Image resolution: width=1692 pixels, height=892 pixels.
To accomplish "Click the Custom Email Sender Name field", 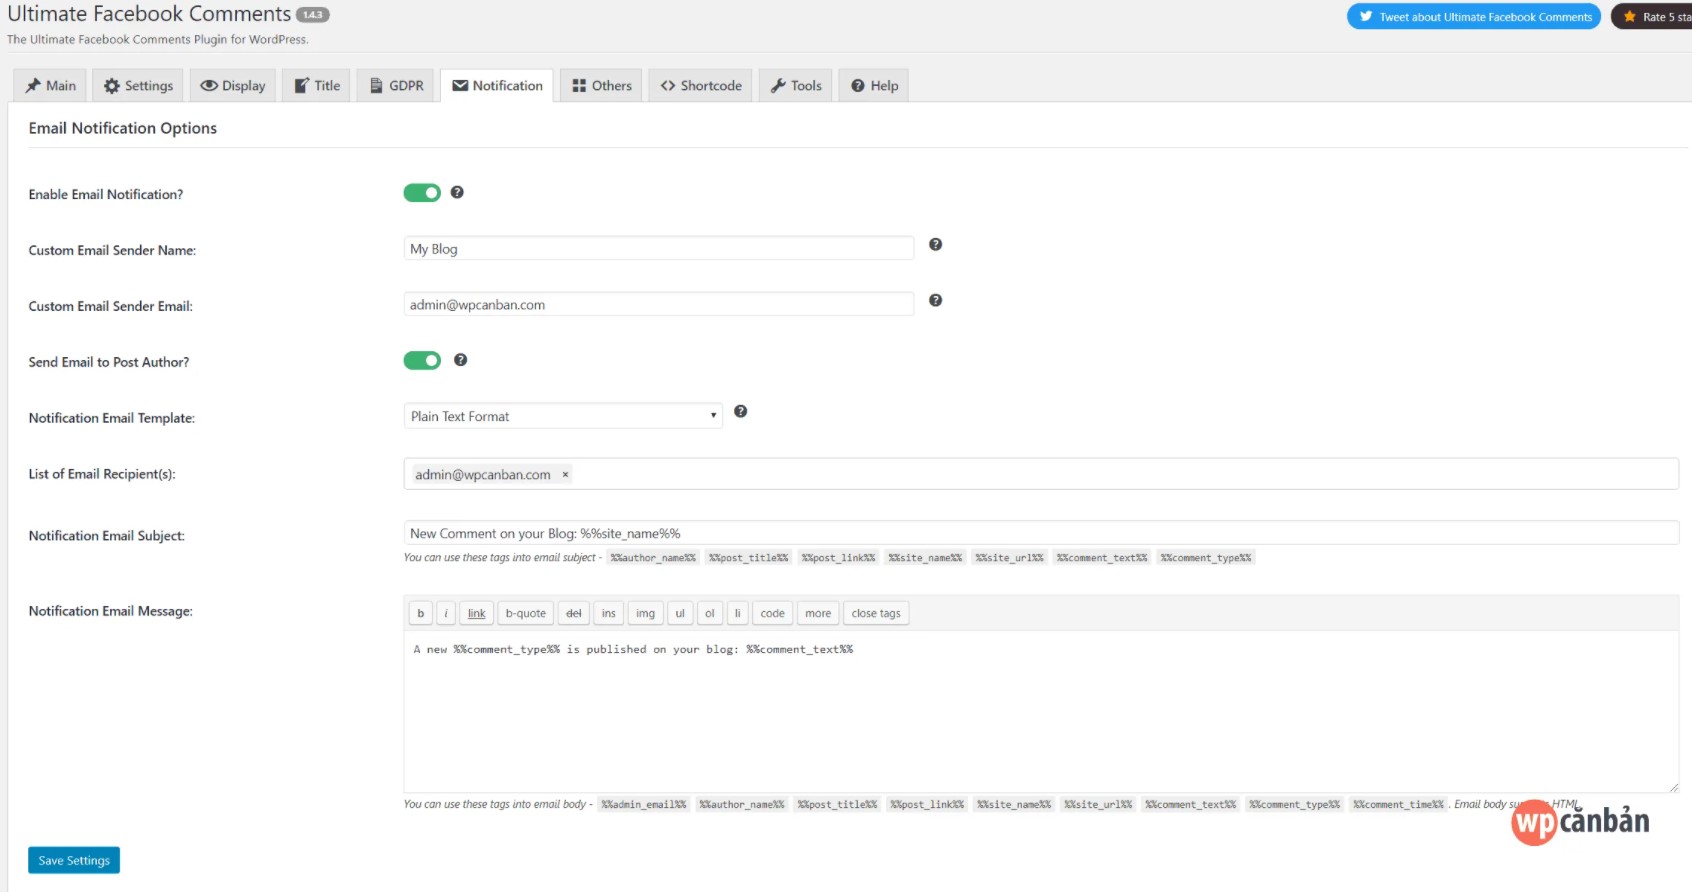I will click(x=658, y=249).
